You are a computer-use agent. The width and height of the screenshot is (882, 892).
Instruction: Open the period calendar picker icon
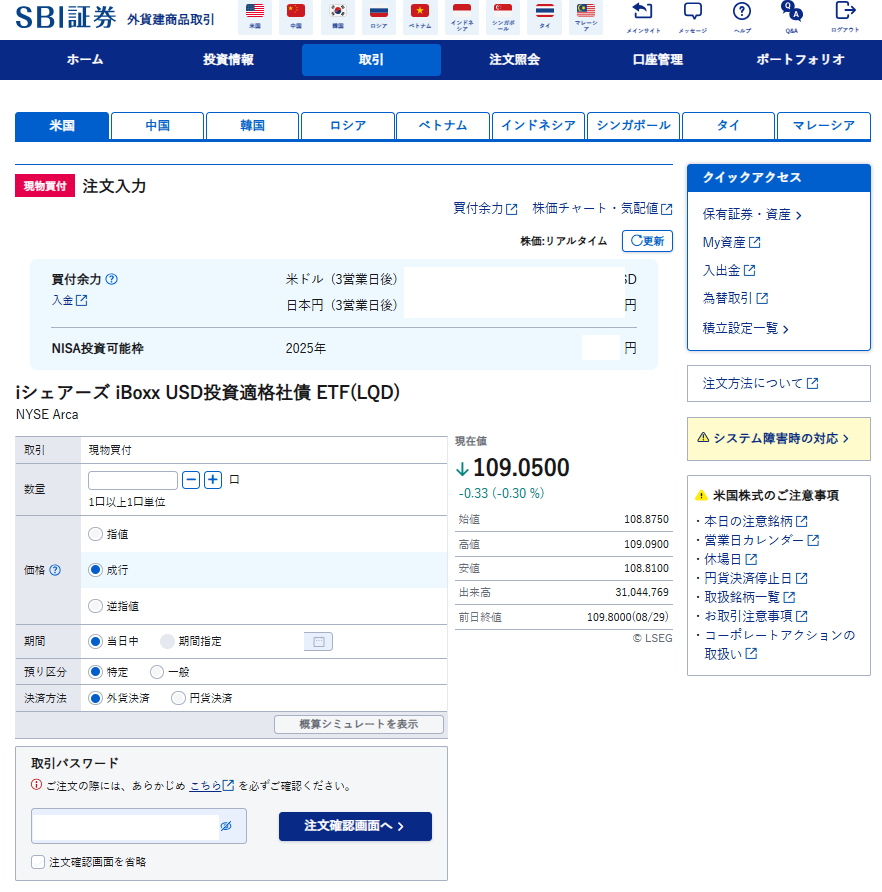319,642
